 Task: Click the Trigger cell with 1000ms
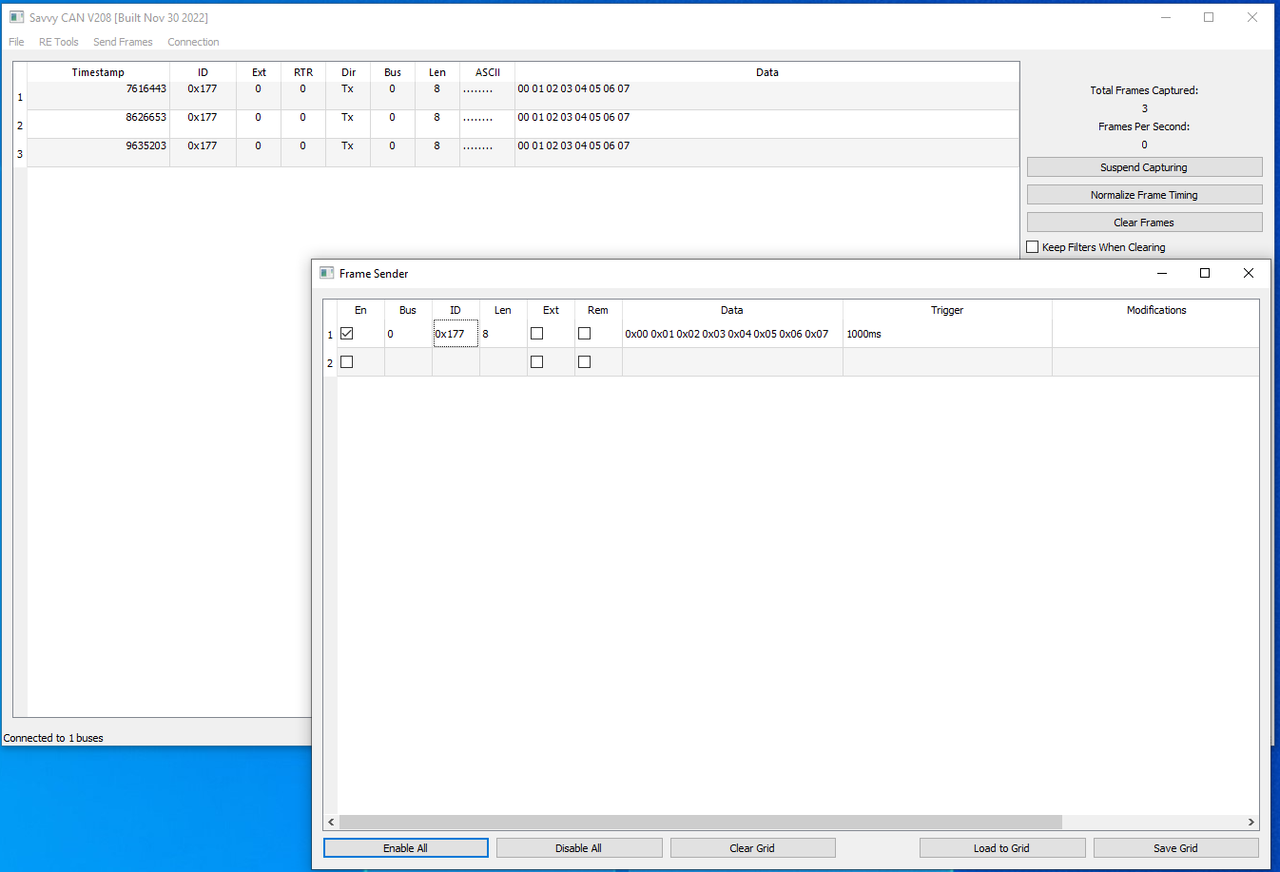pos(947,334)
